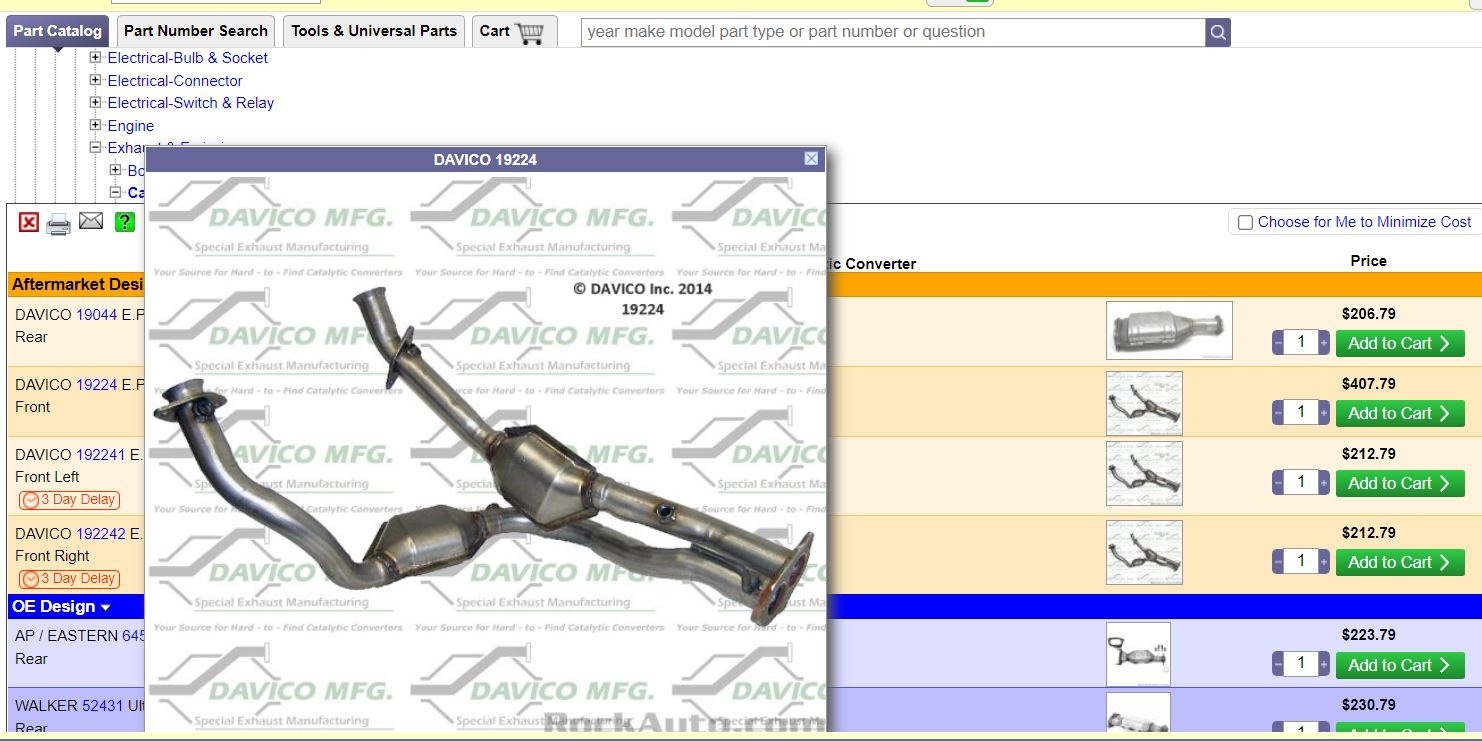Screen dimensions: 1482x741
Task: Open WALKER part number 52431 link
Action: click(103, 706)
